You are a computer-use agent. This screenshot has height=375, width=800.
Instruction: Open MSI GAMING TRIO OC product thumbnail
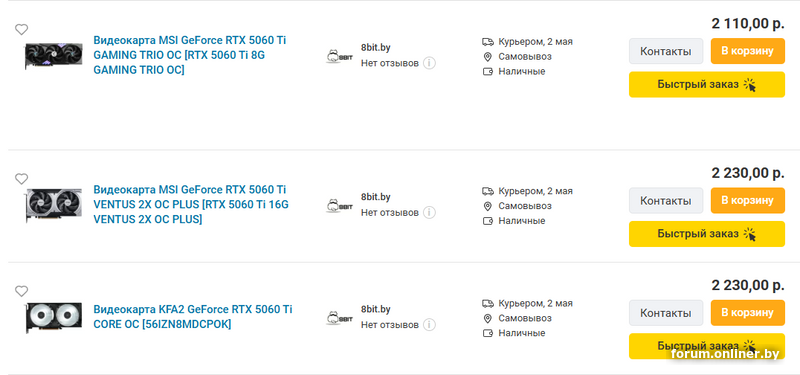54,55
